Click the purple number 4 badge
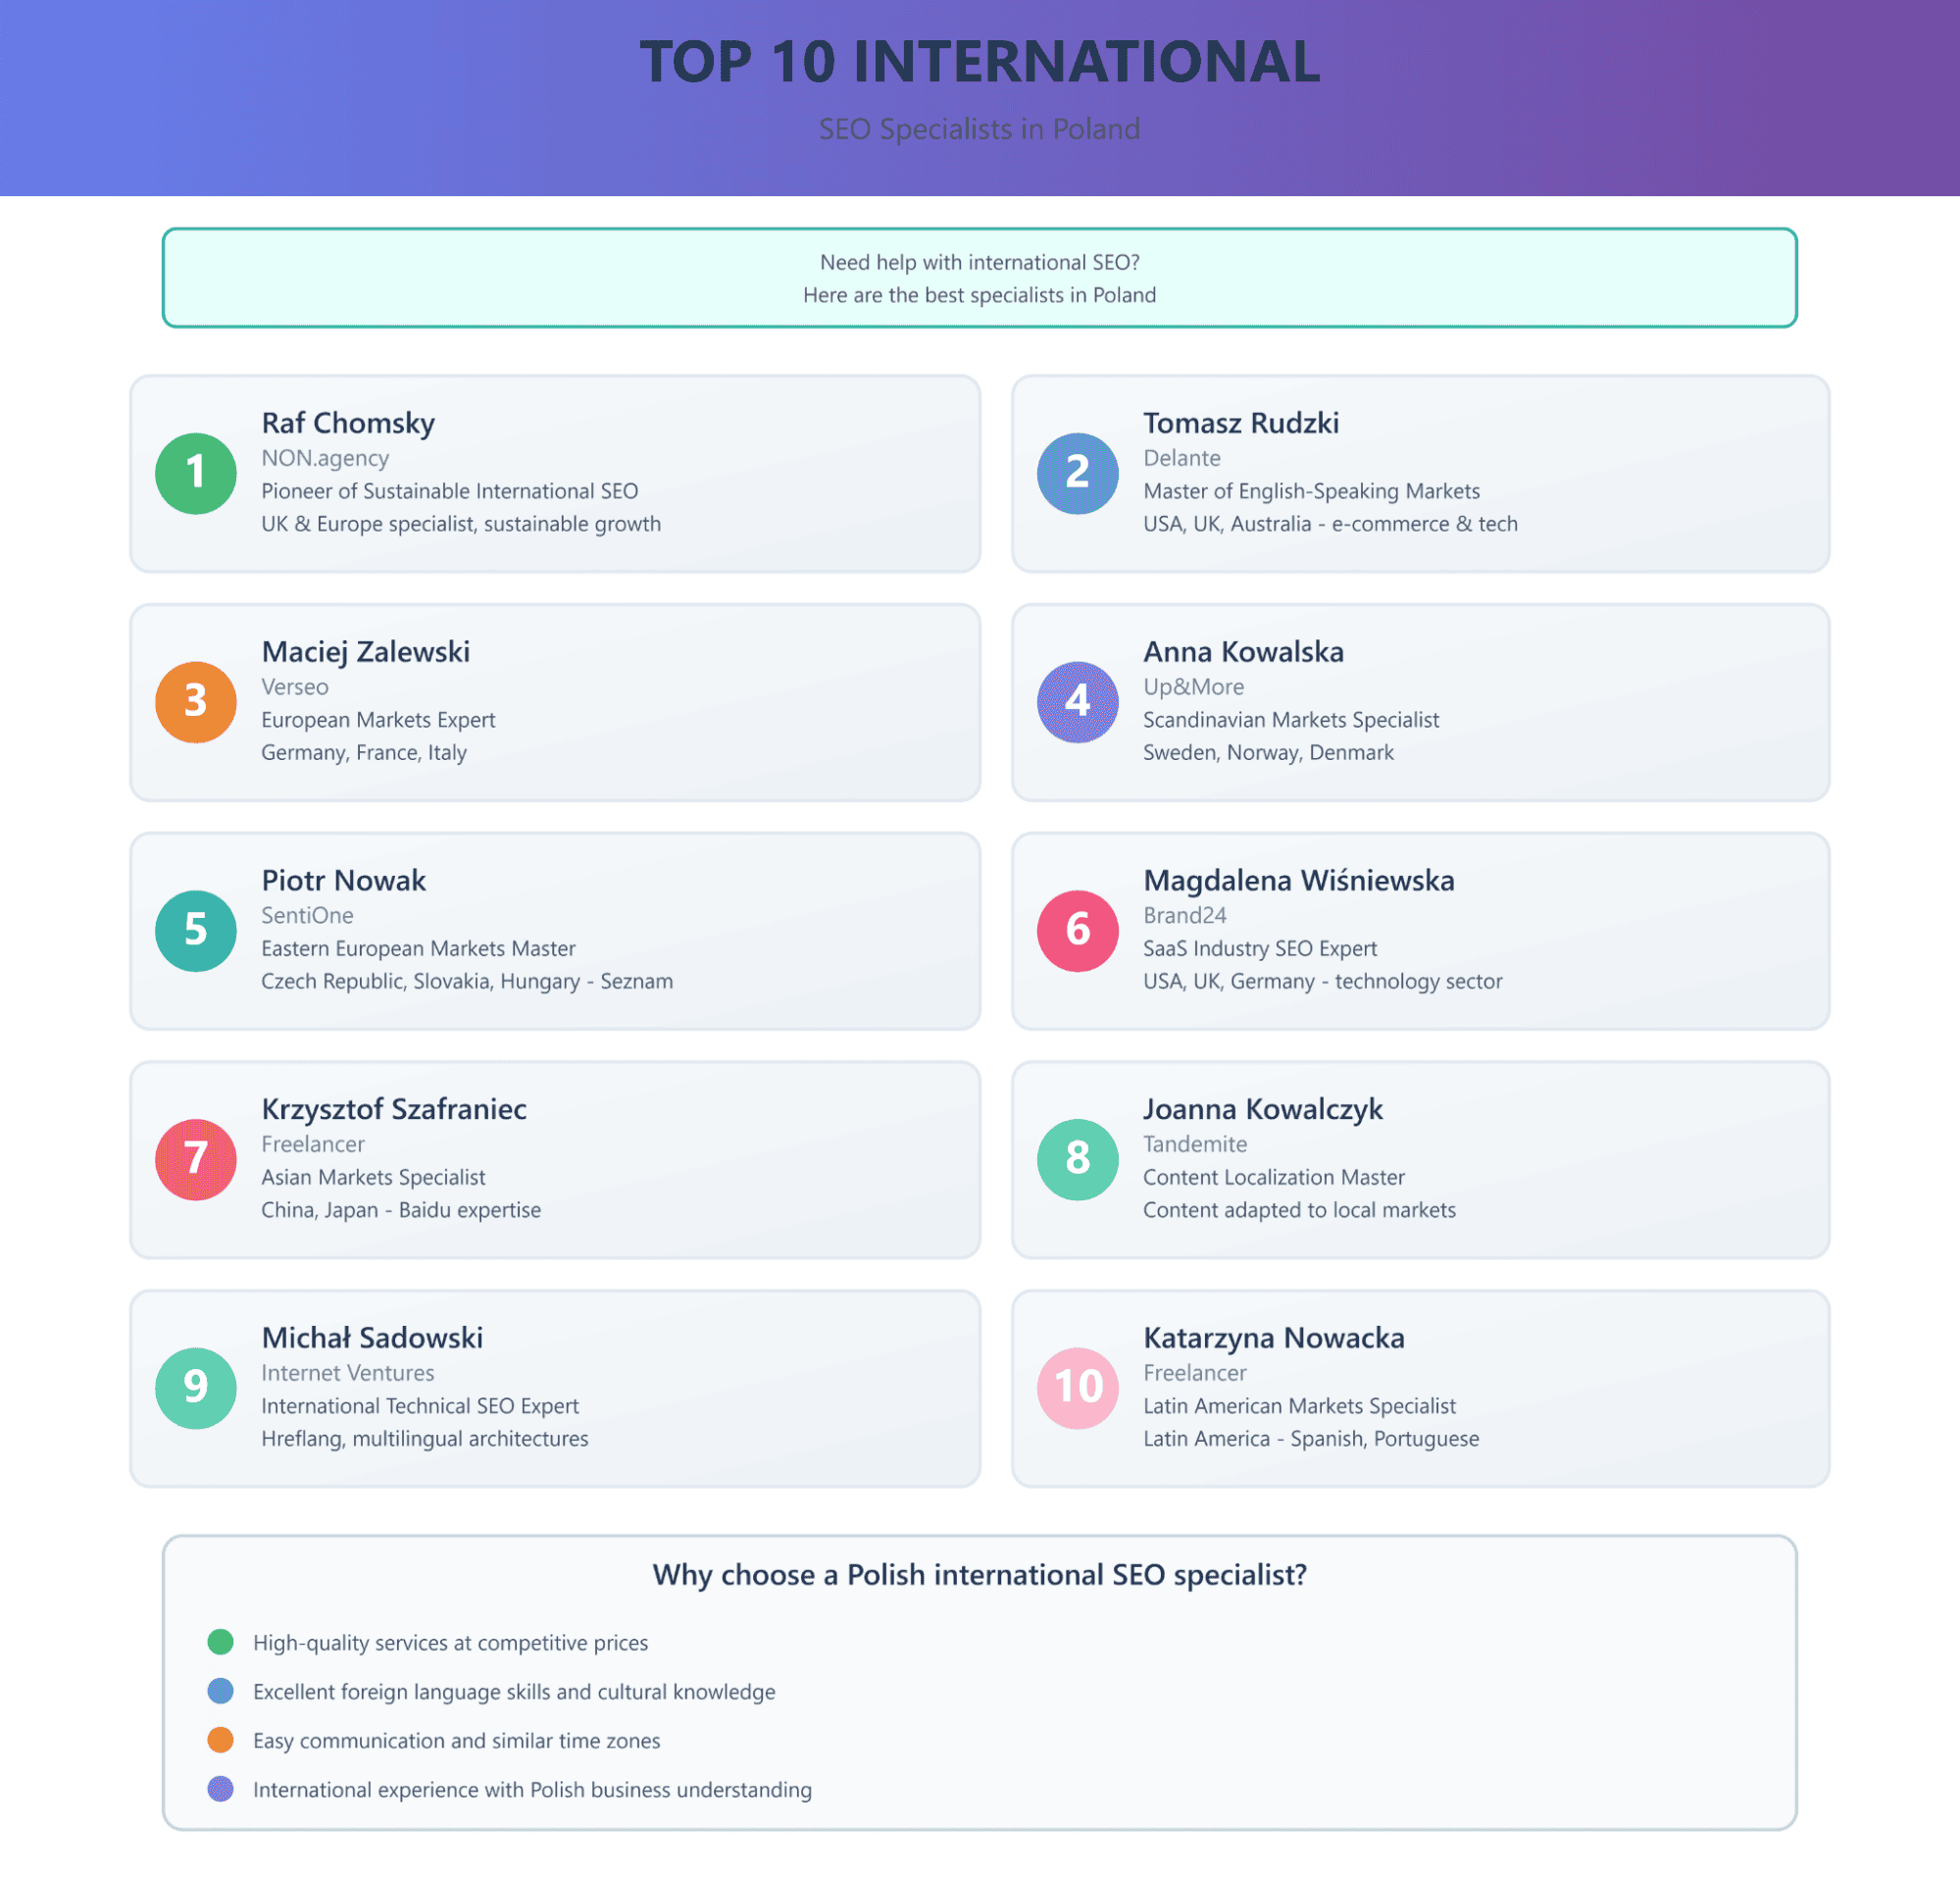The image size is (1960, 1880). [x=1077, y=702]
